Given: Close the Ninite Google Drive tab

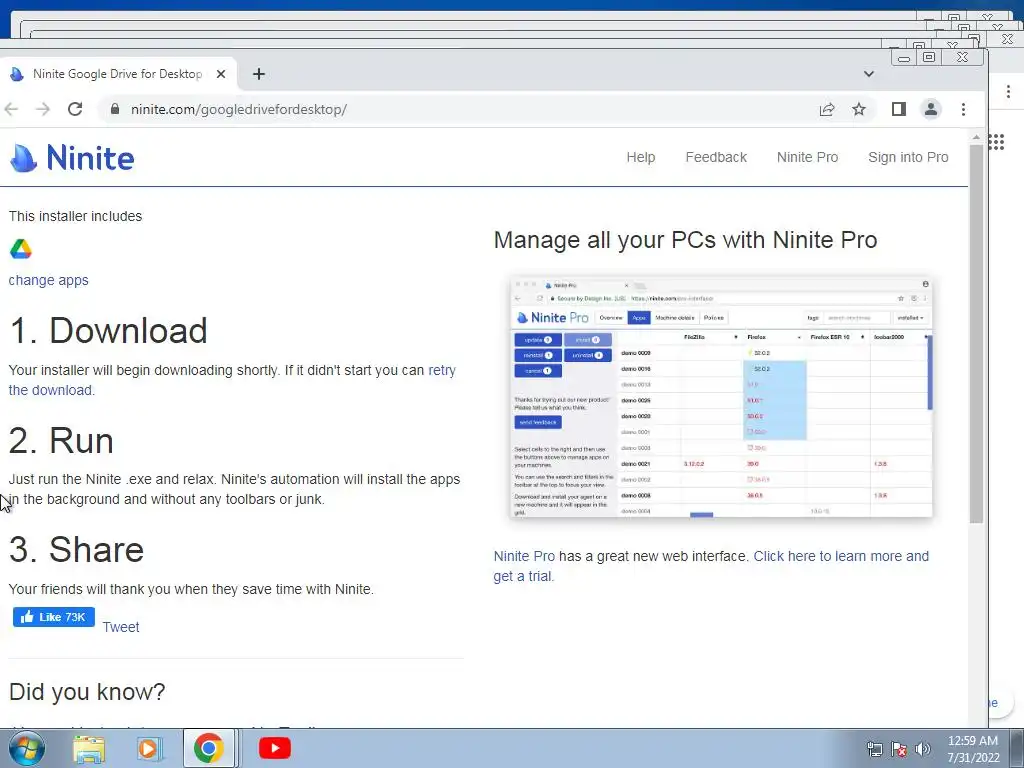Looking at the screenshot, I should [221, 74].
